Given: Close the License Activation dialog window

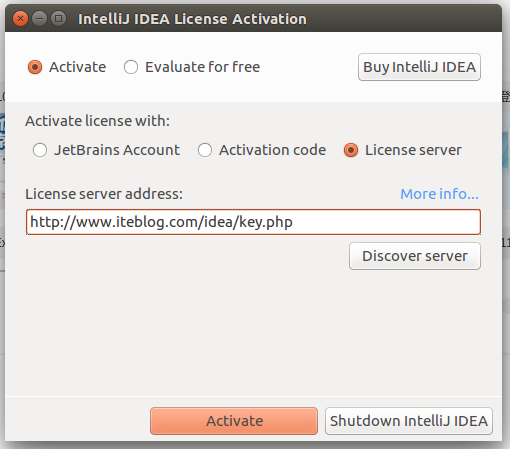Looking at the screenshot, I should (x=20, y=19).
